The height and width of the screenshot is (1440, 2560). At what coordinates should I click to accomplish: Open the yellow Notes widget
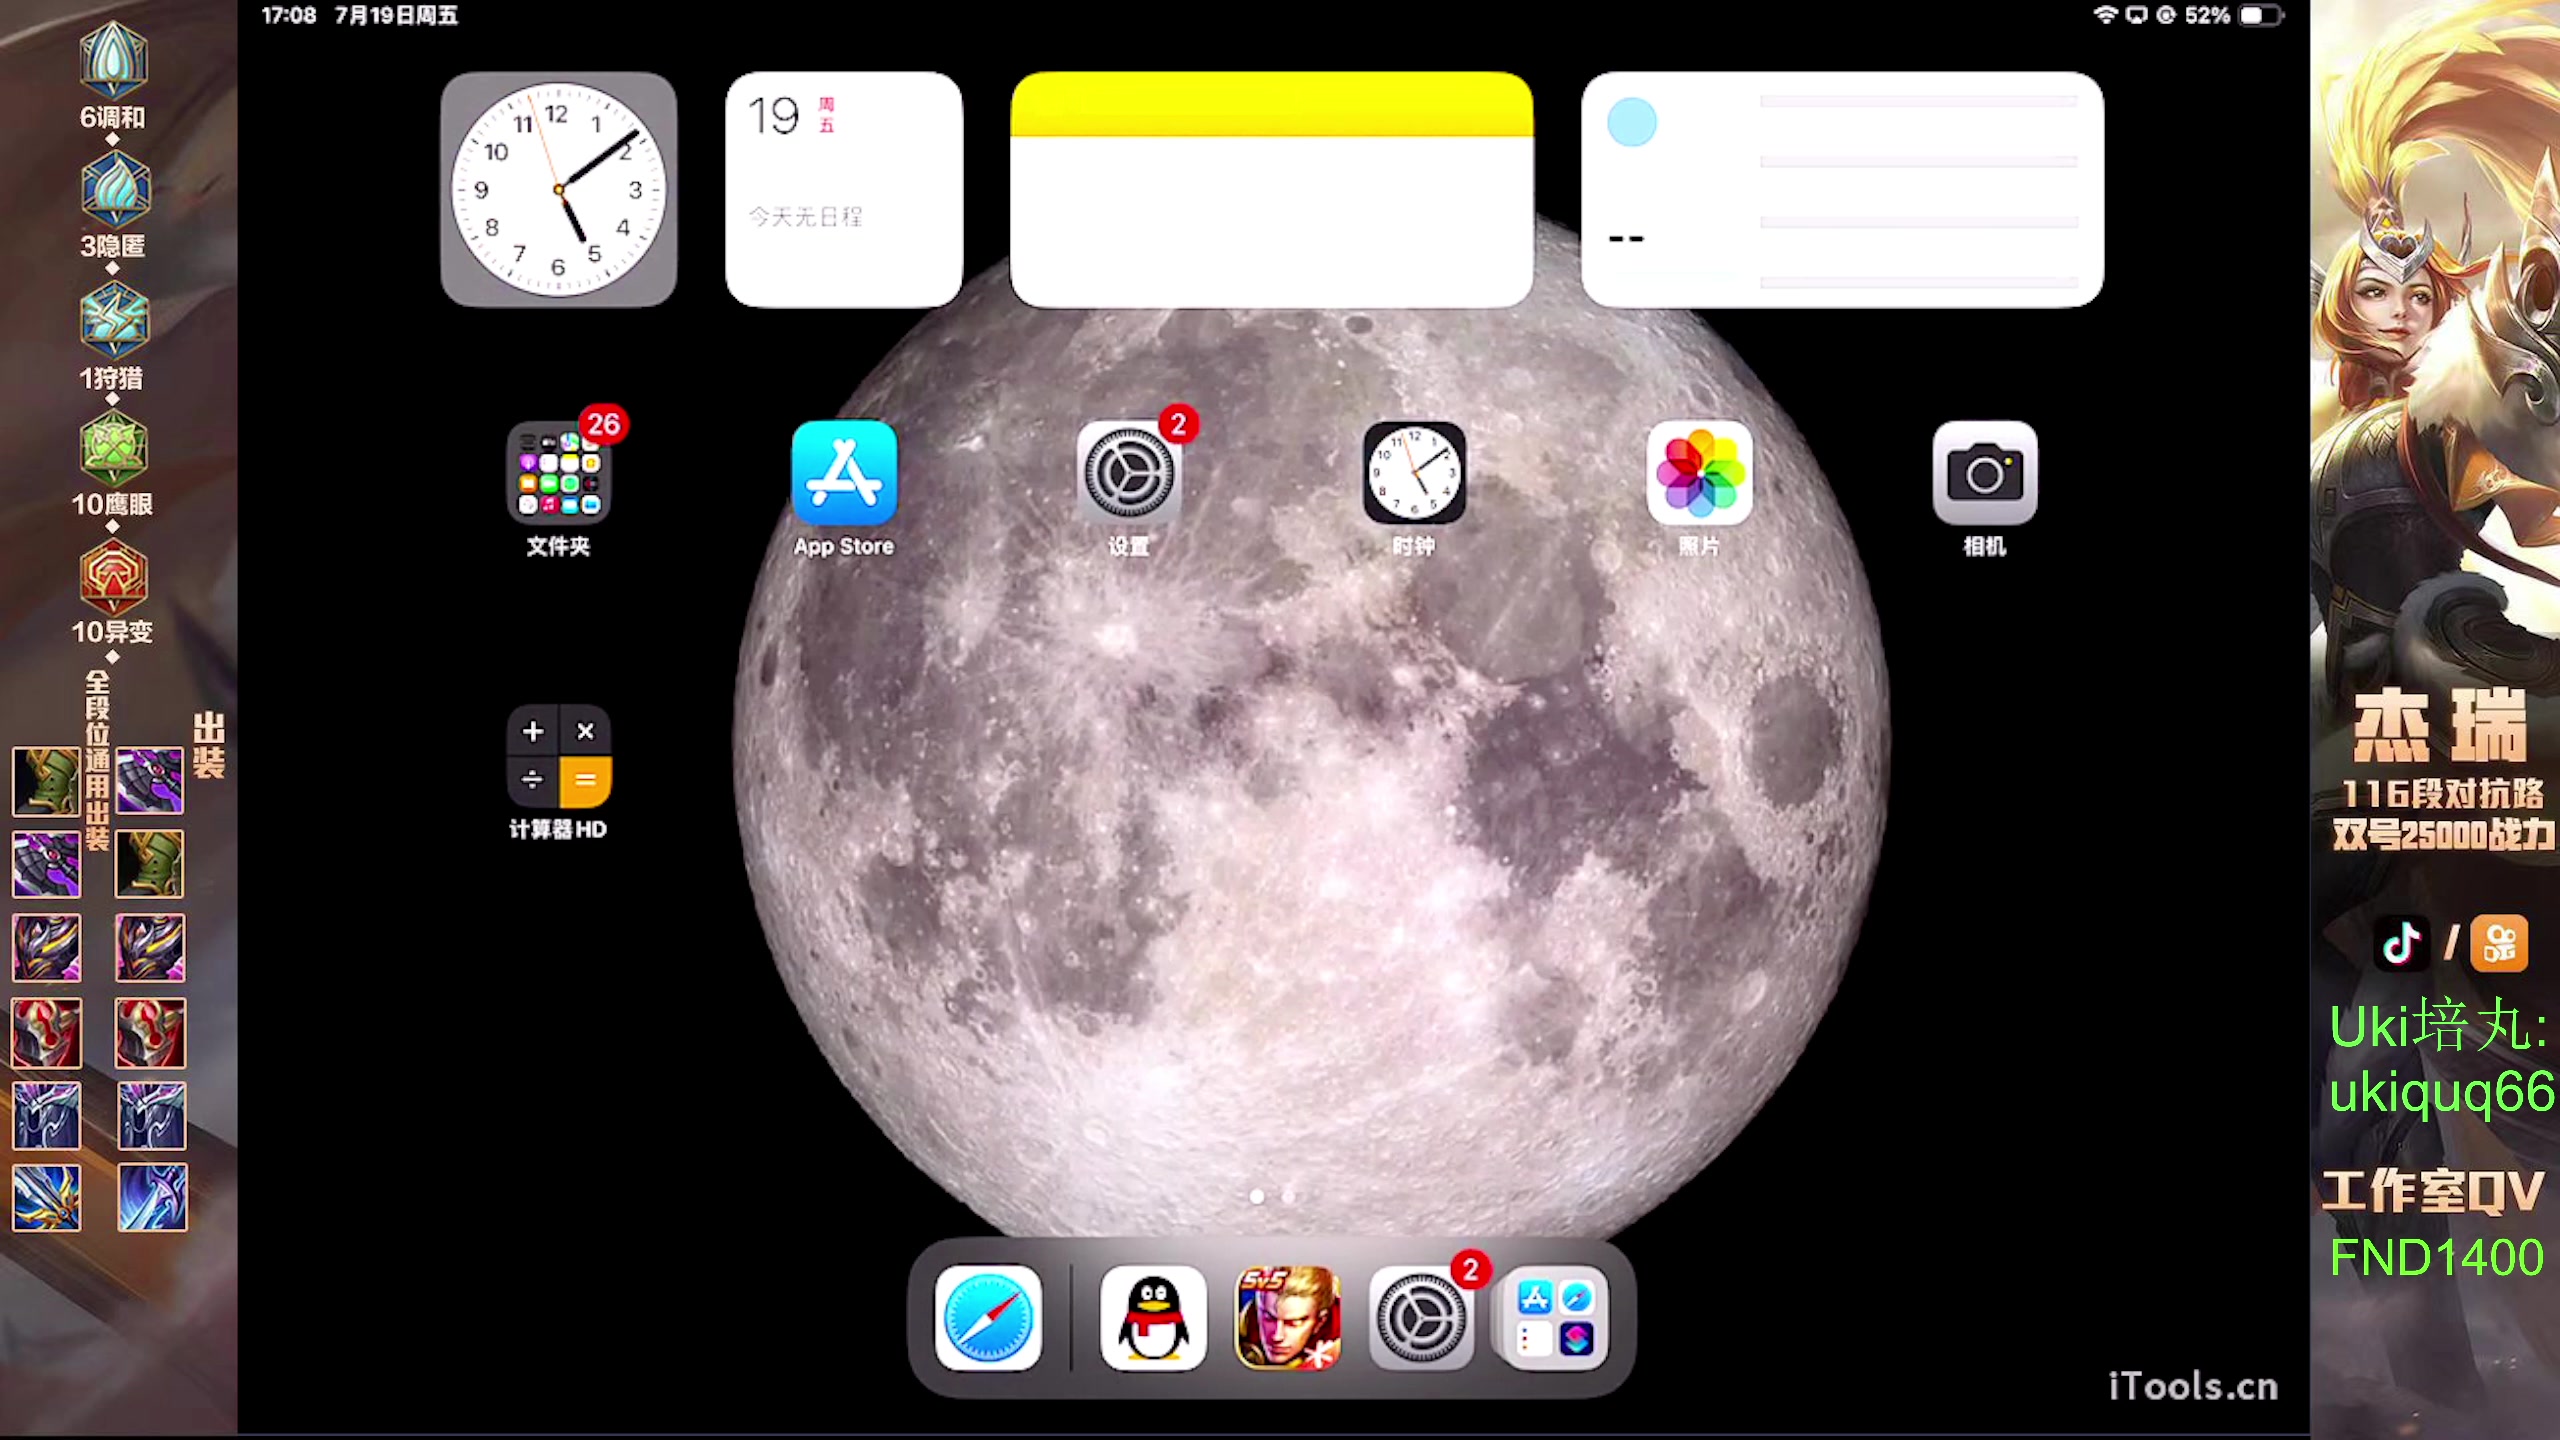coord(1271,189)
